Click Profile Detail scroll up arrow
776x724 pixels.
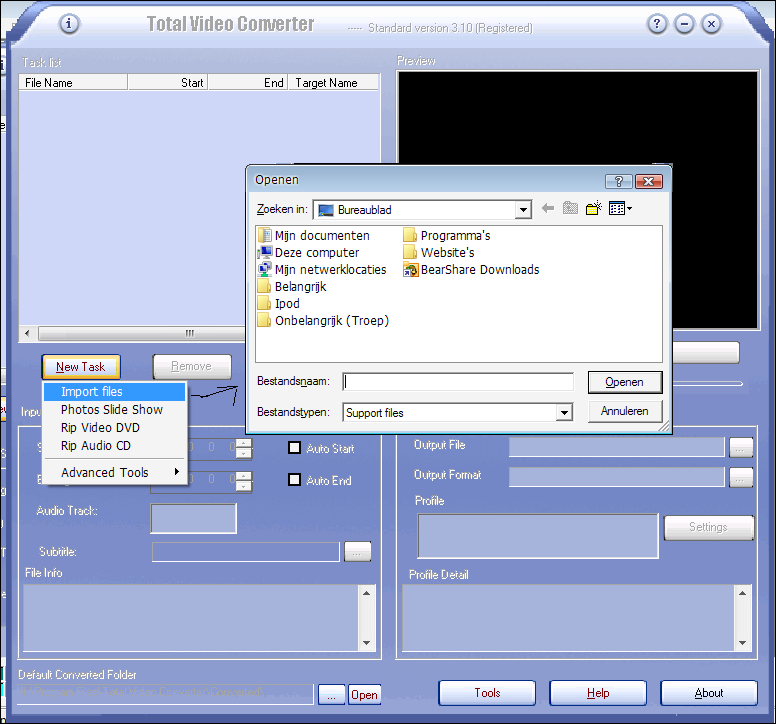click(x=742, y=593)
